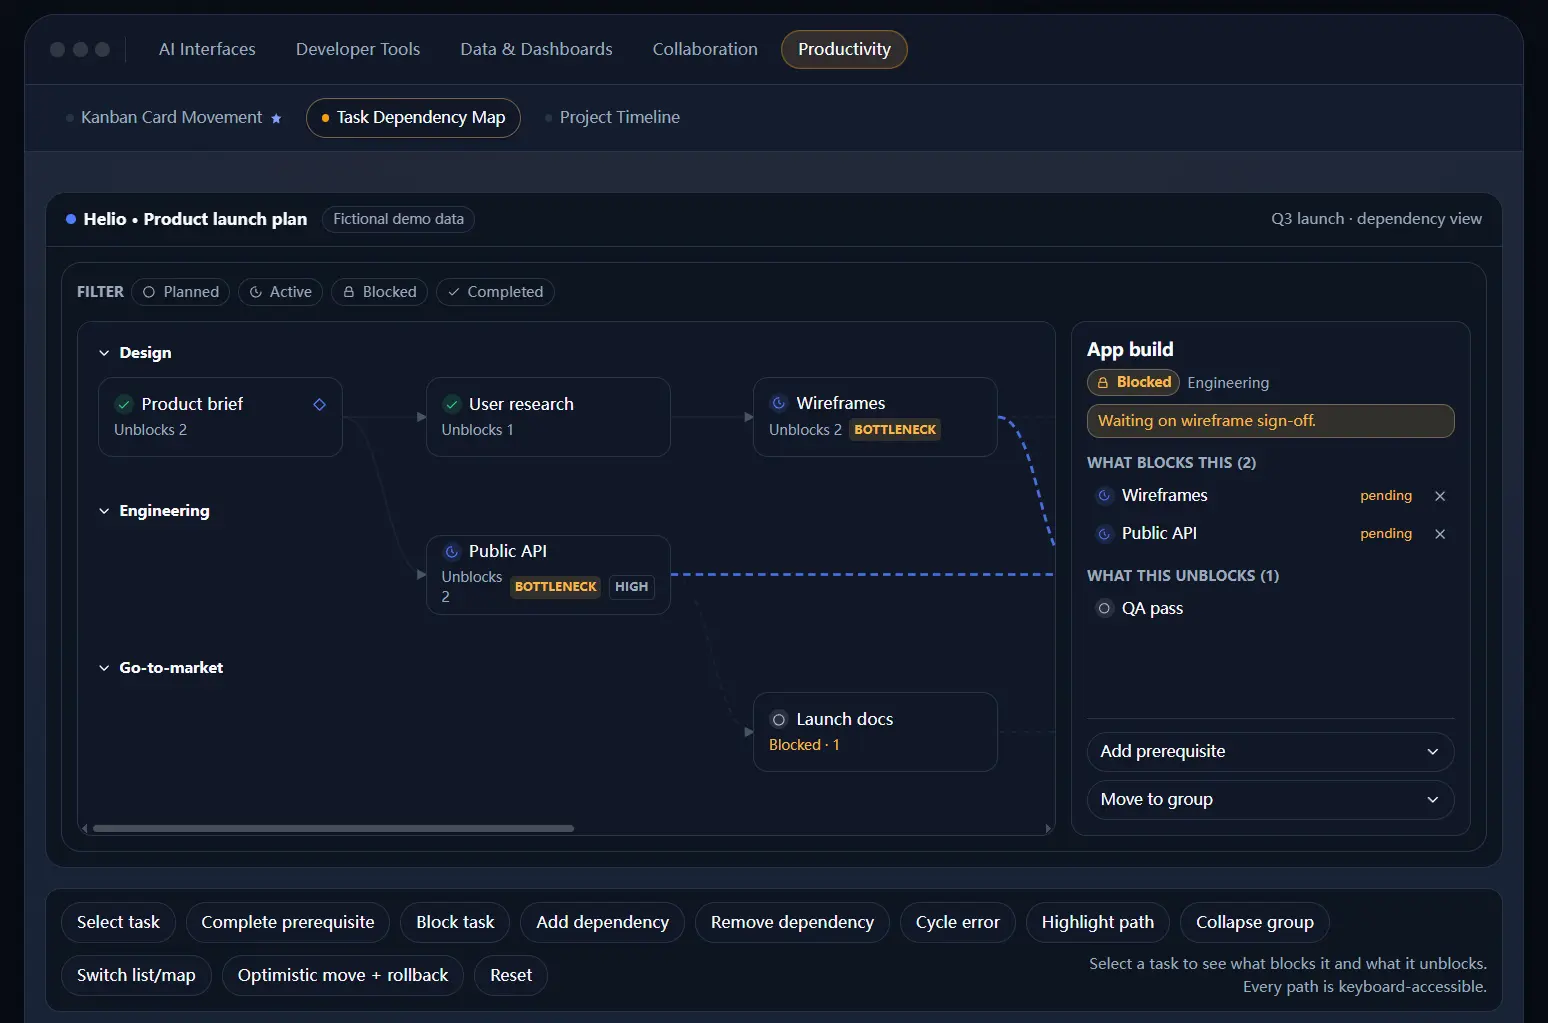Open the AI Interfaces tab

207,50
